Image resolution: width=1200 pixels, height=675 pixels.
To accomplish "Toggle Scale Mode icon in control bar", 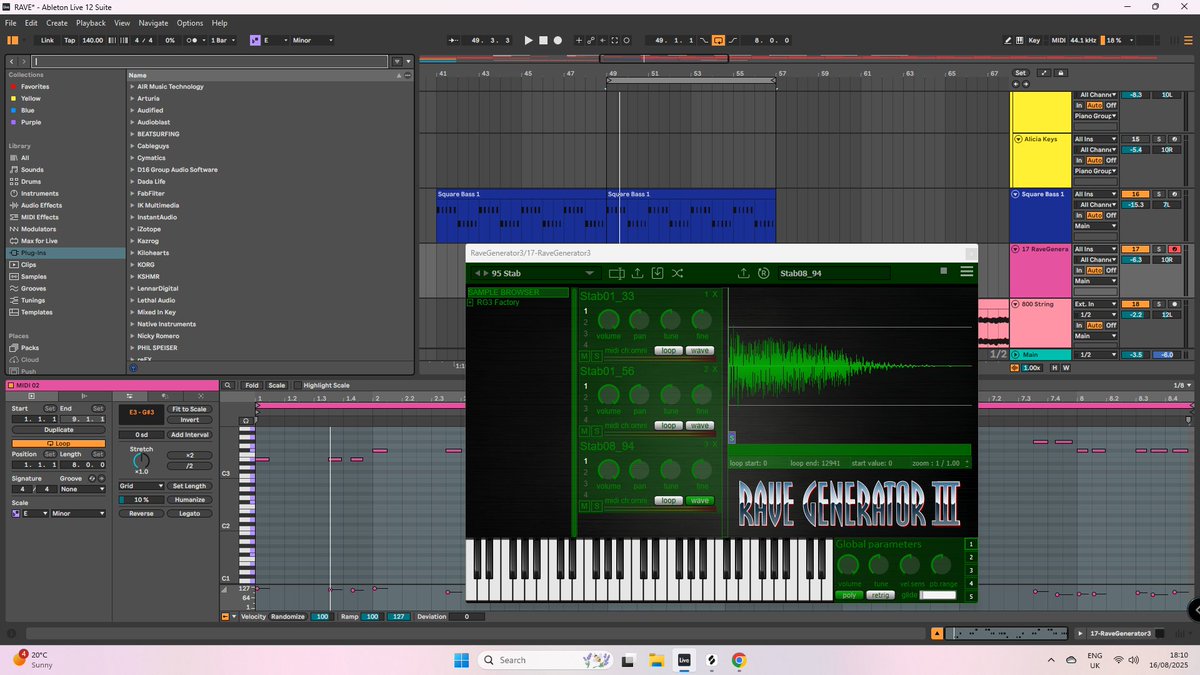I will point(255,40).
